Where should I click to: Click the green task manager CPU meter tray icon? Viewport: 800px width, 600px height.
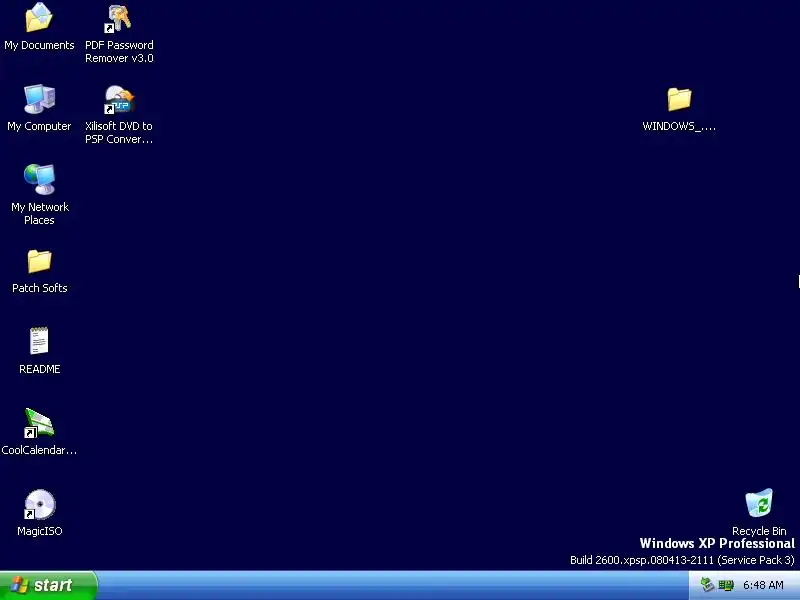(726, 585)
